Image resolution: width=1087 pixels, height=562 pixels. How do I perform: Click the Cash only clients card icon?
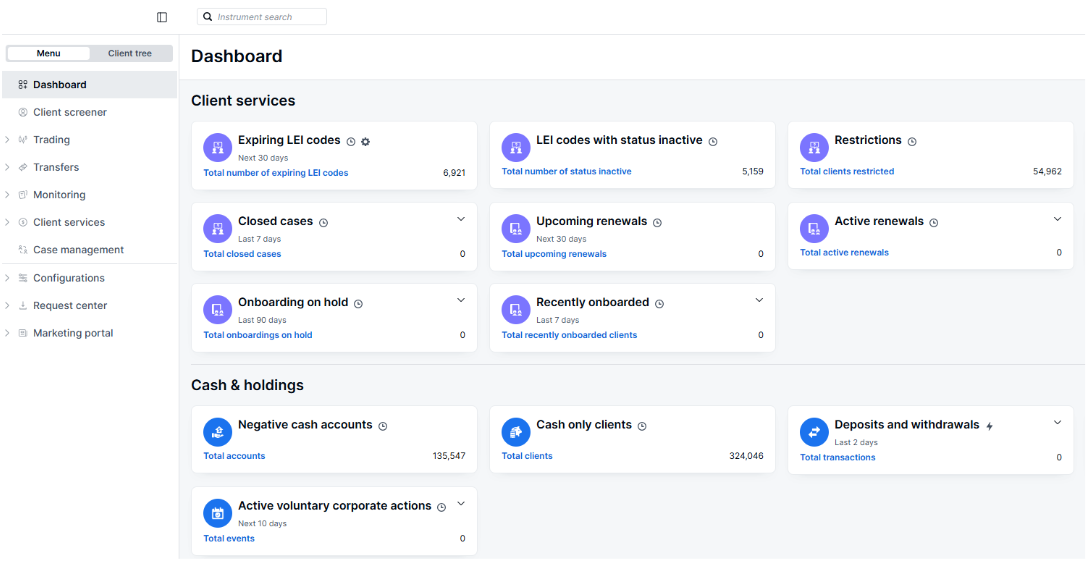[516, 432]
